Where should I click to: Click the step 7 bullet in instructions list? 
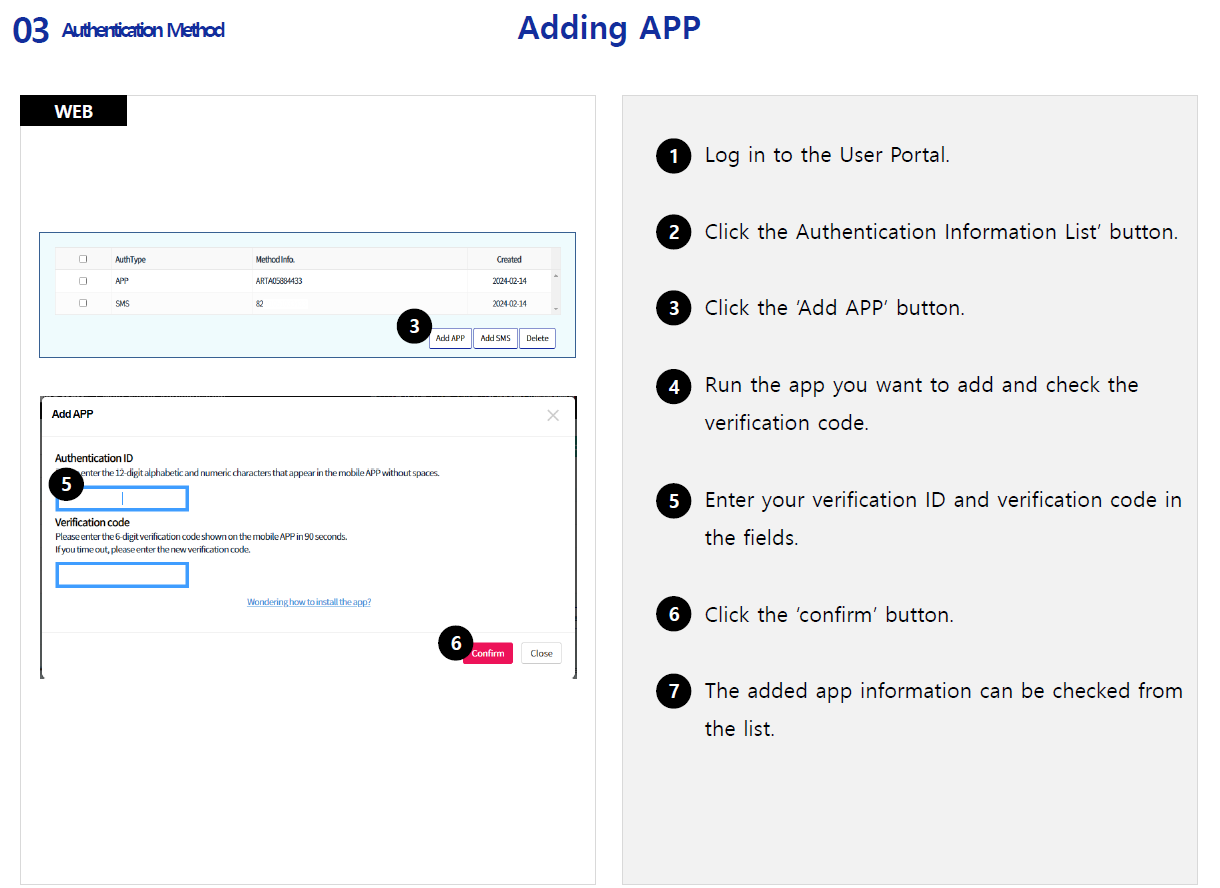point(674,692)
